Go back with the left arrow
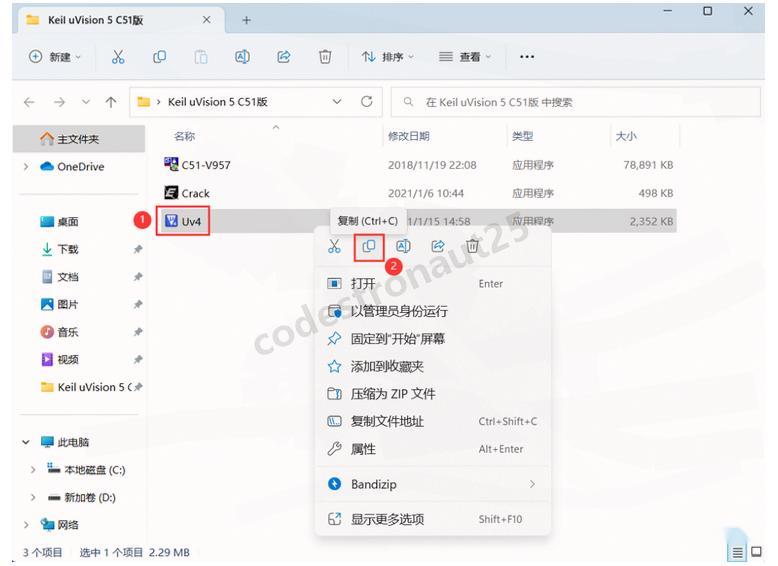 tap(29, 102)
